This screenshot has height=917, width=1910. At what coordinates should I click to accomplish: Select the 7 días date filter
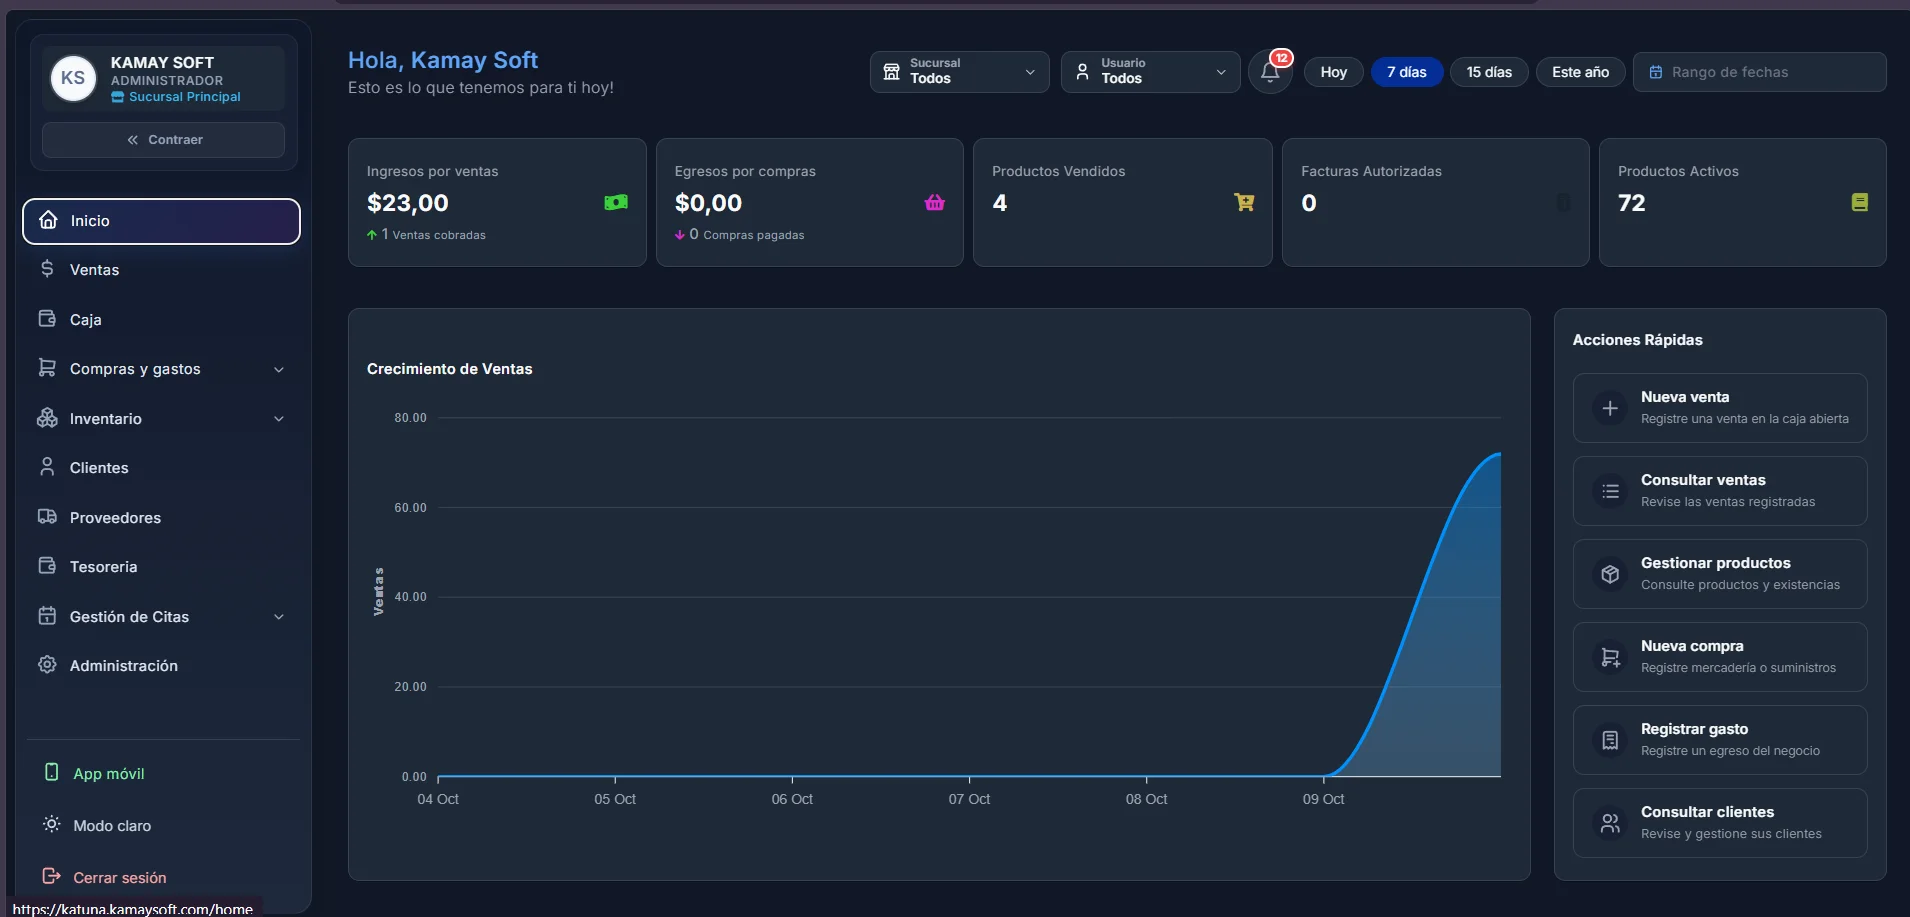pyautogui.click(x=1406, y=72)
